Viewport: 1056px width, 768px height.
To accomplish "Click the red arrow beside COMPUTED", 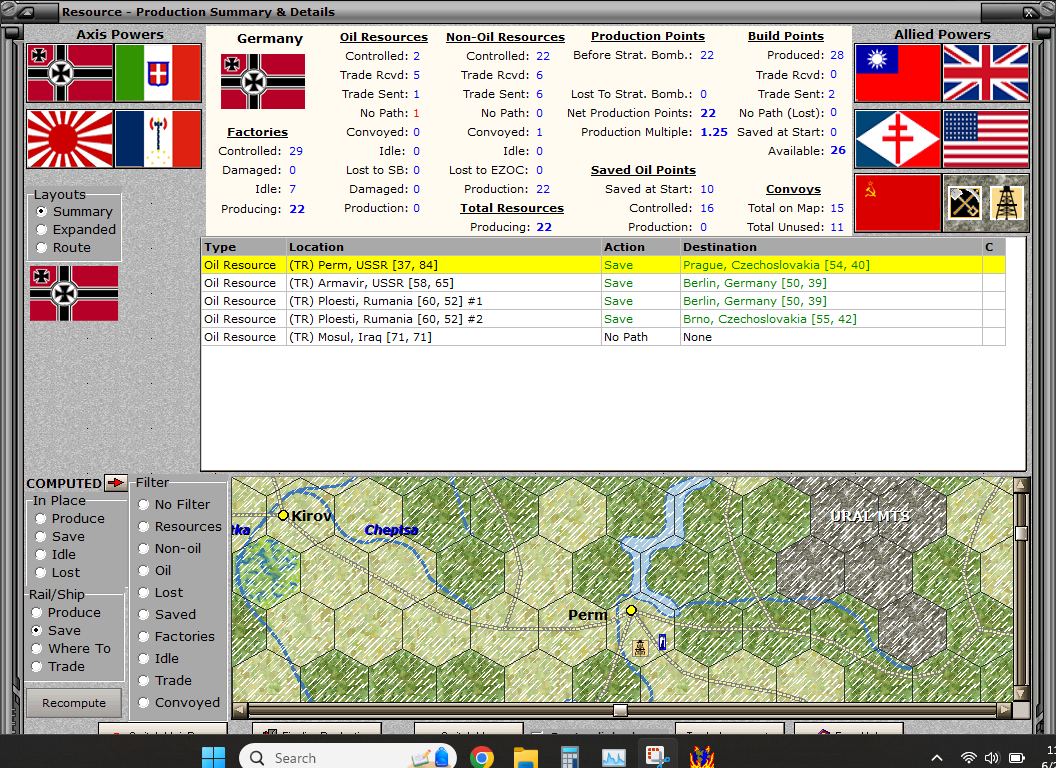I will point(116,482).
